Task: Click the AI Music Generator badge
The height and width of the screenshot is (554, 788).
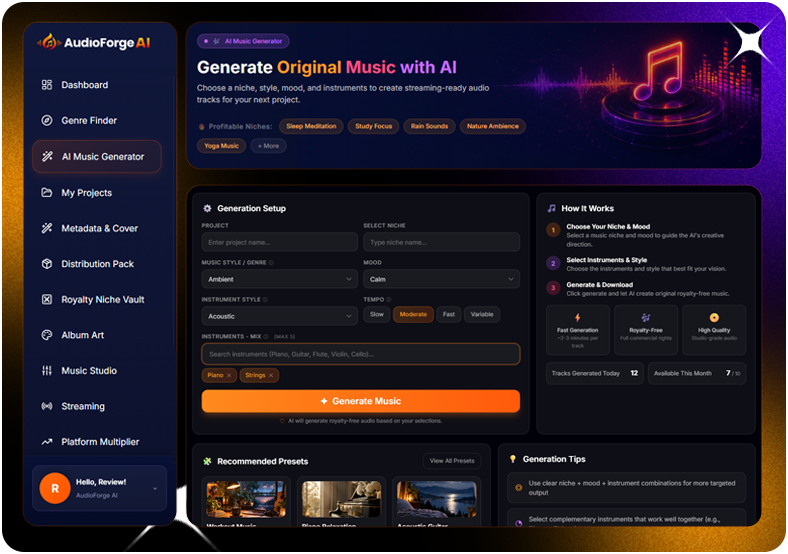Action: pyautogui.click(x=243, y=41)
